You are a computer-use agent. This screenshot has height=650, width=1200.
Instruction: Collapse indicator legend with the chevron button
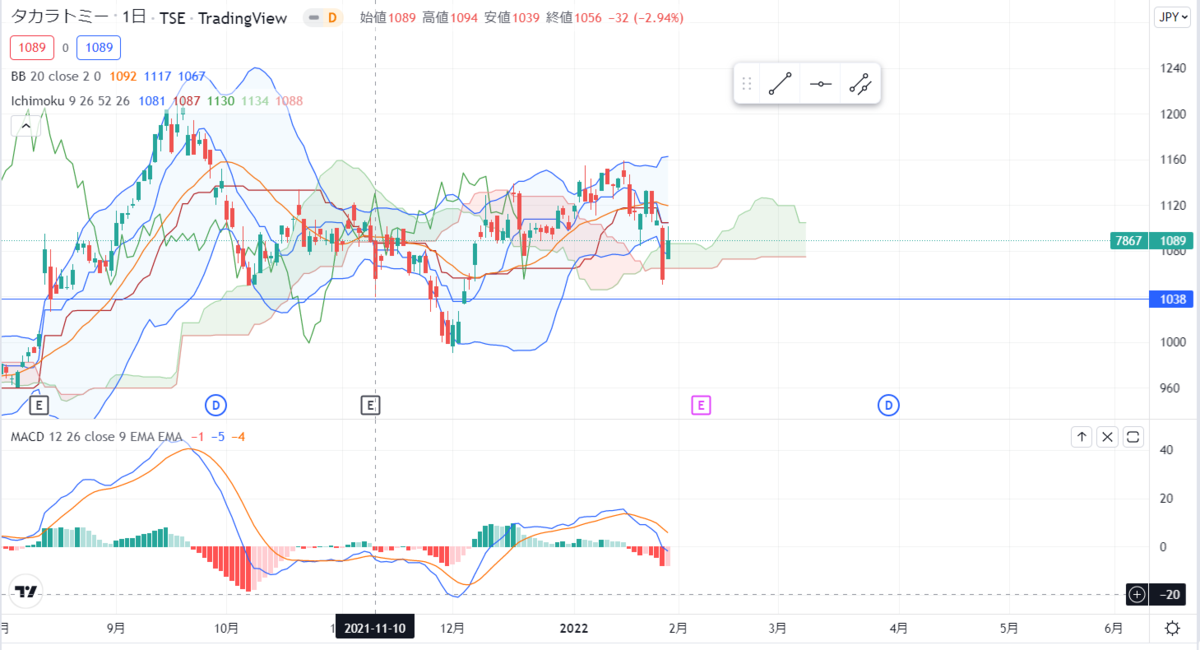[x=24, y=126]
